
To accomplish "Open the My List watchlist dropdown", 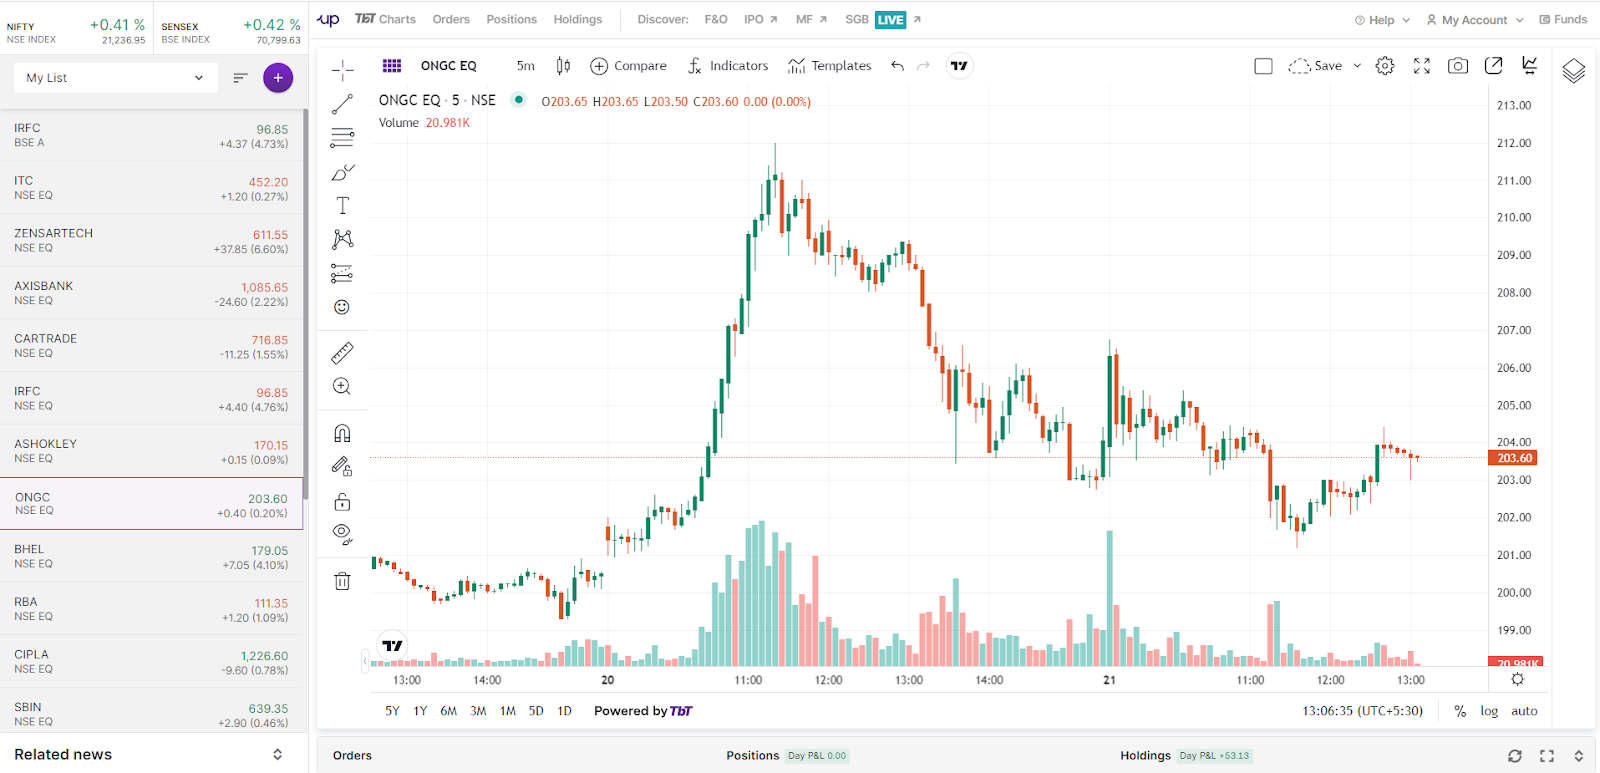I will point(115,78).
